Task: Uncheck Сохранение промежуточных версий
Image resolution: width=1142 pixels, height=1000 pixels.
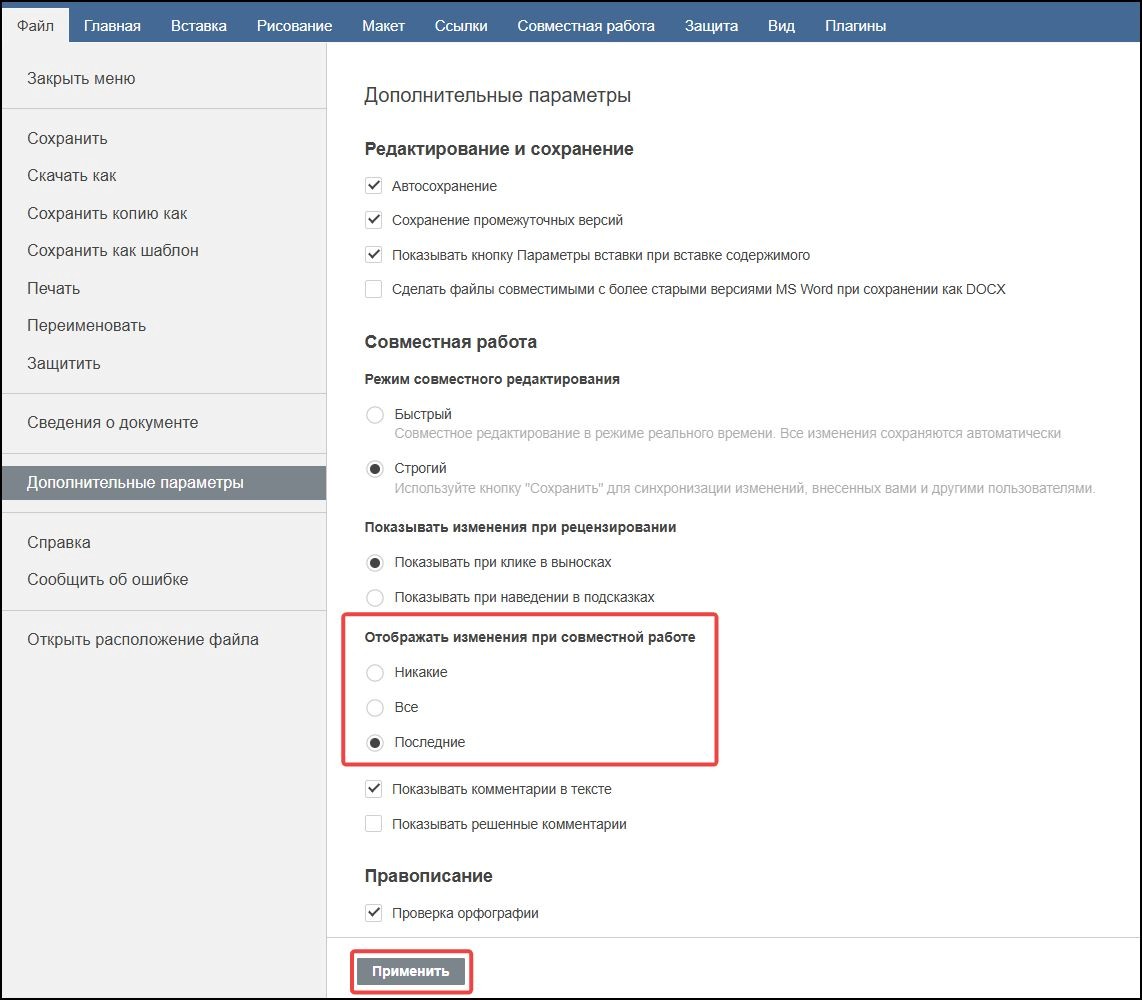Action: pos(374,220)
